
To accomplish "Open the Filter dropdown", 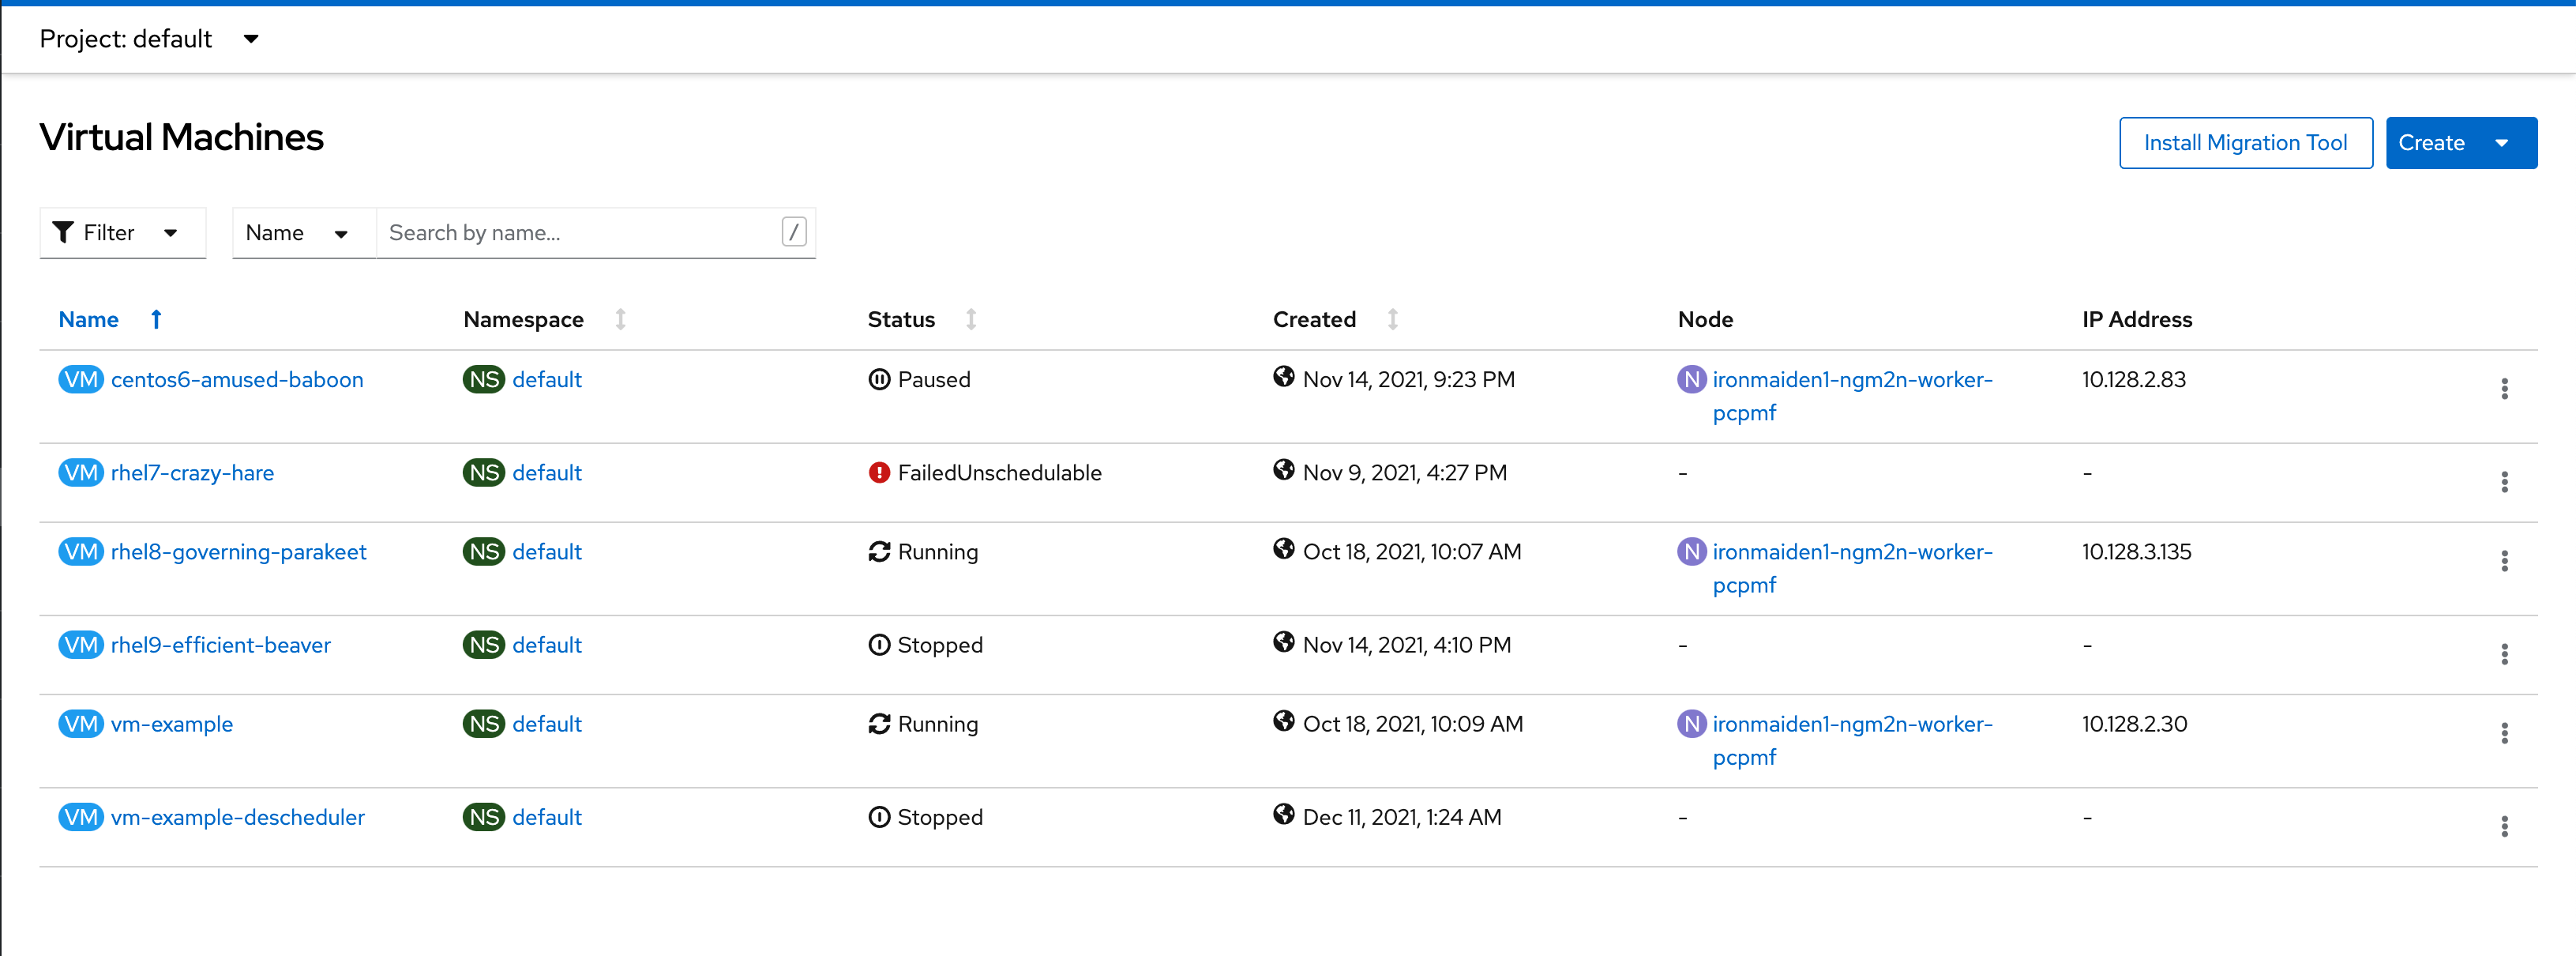I will point(122,233).
